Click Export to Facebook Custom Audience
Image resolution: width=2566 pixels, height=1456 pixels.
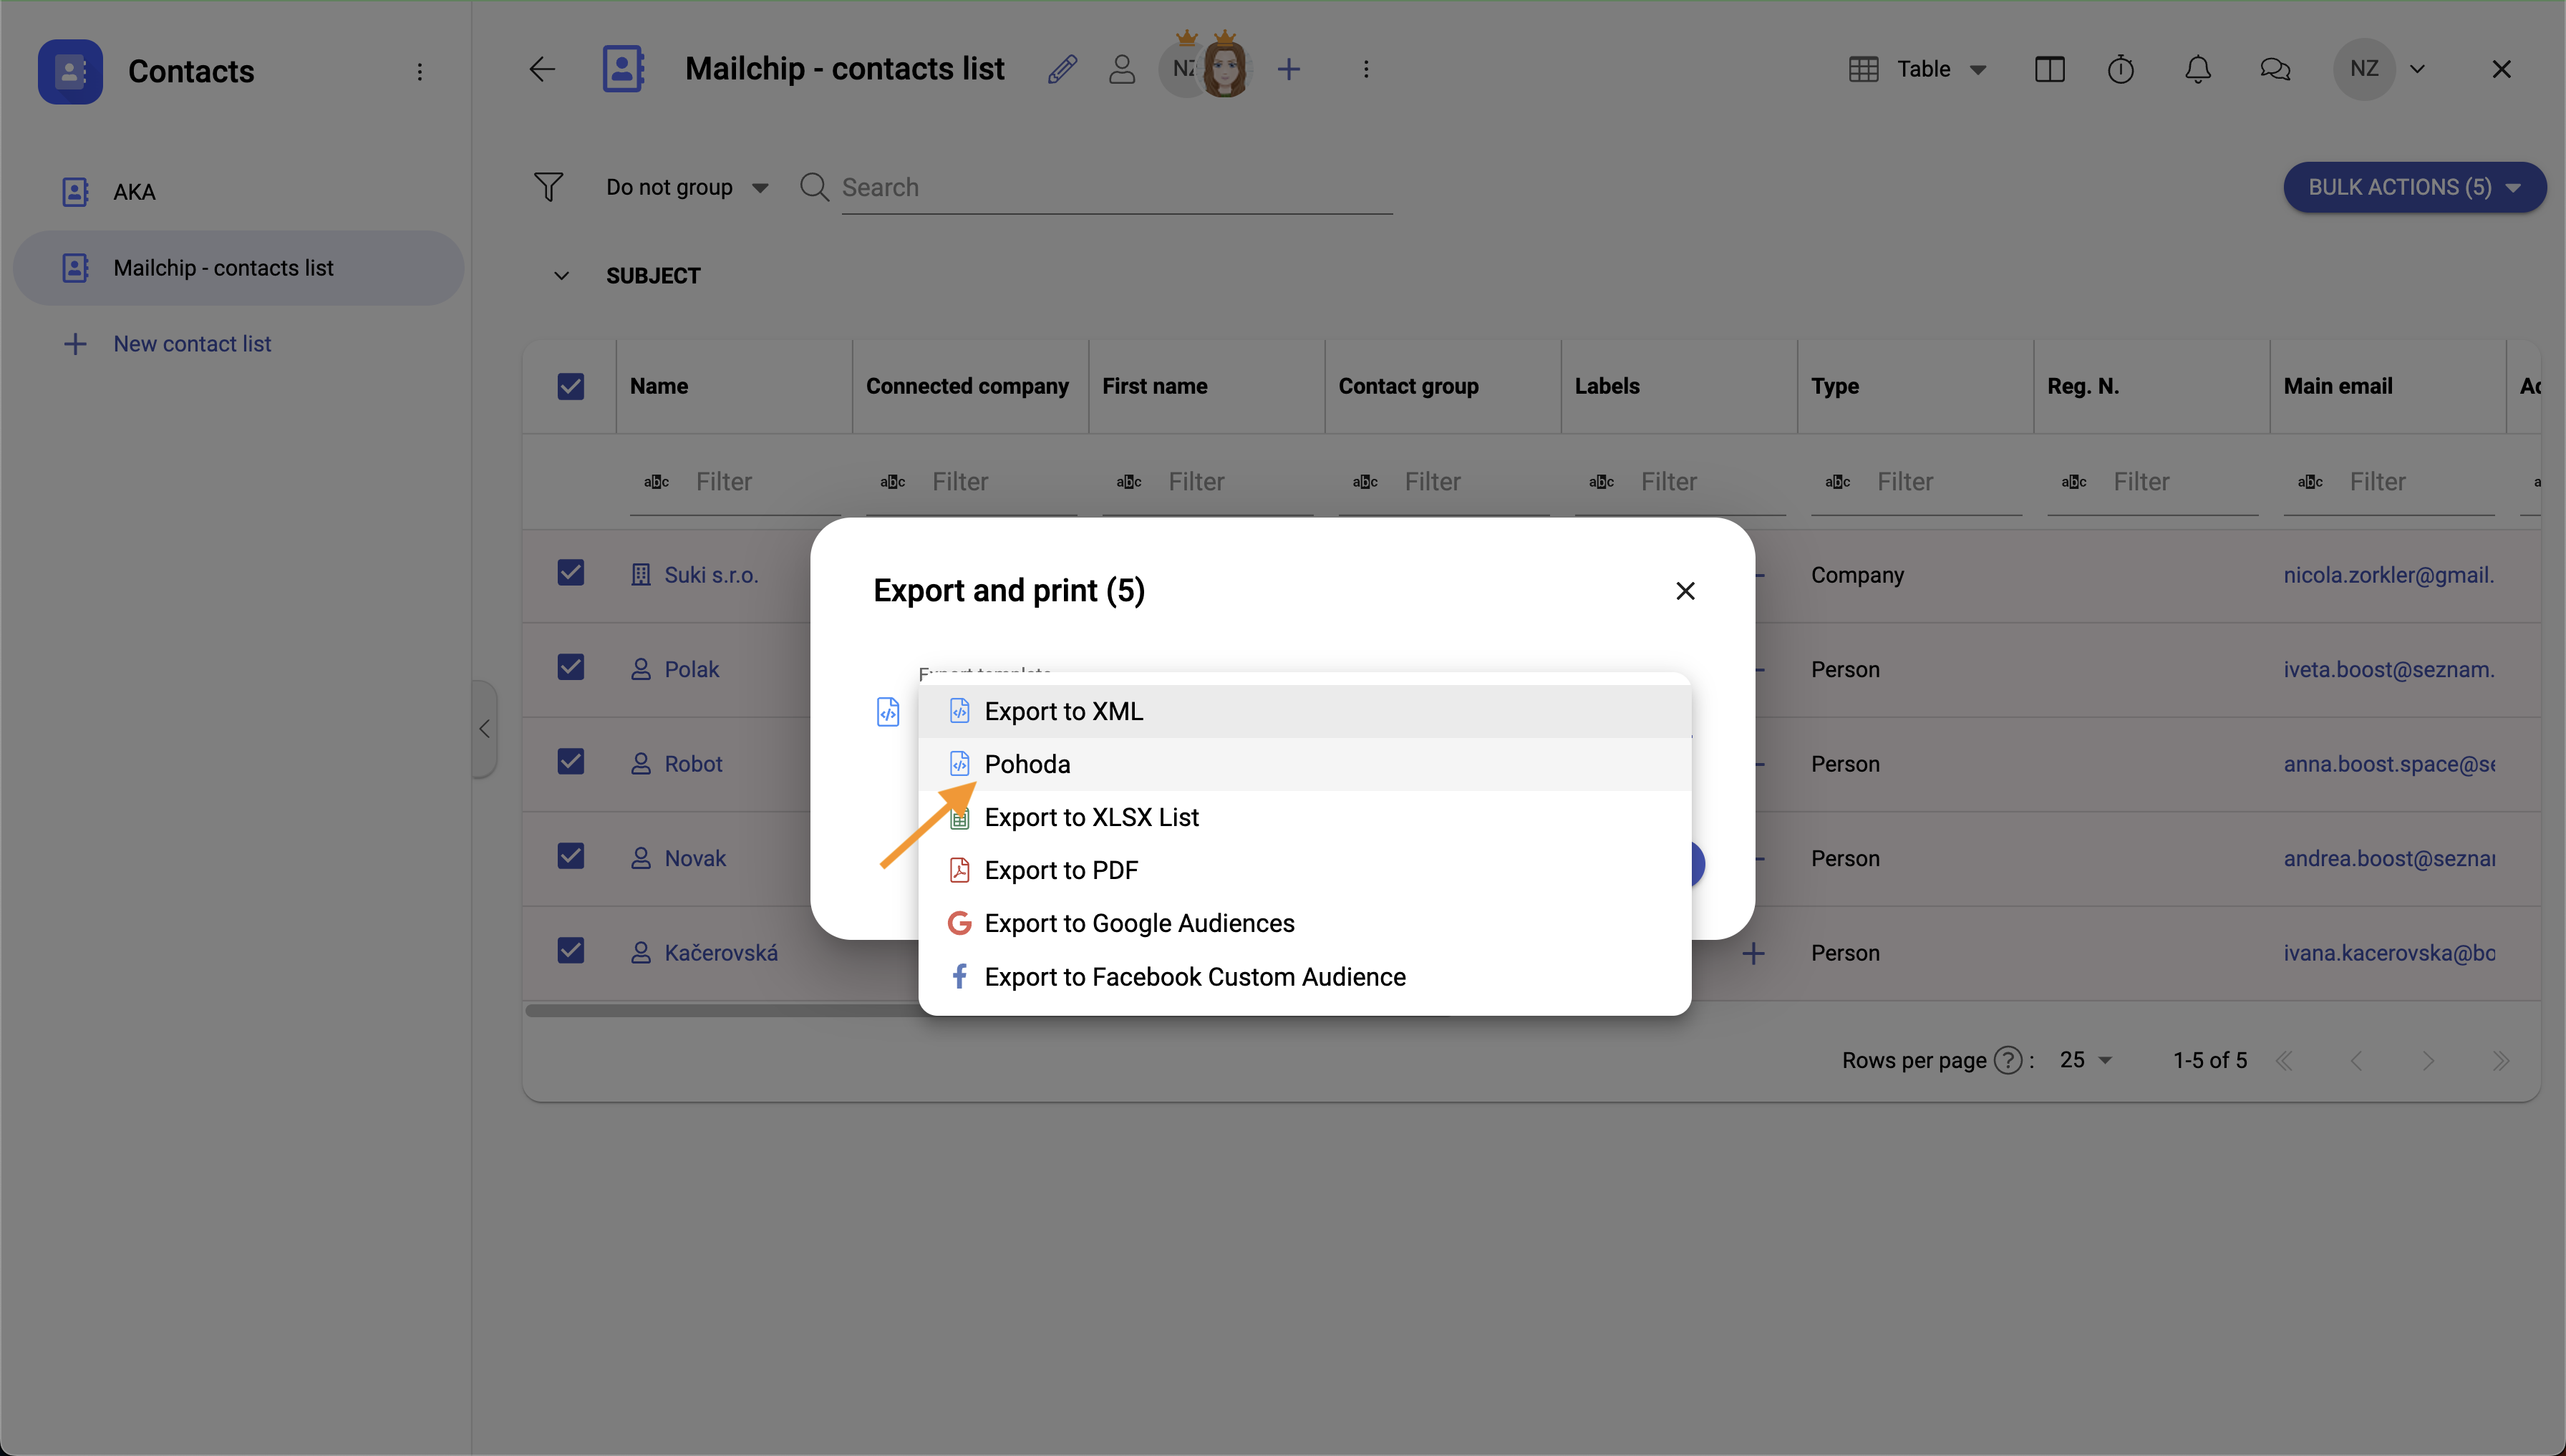(x=1195, y=976)
